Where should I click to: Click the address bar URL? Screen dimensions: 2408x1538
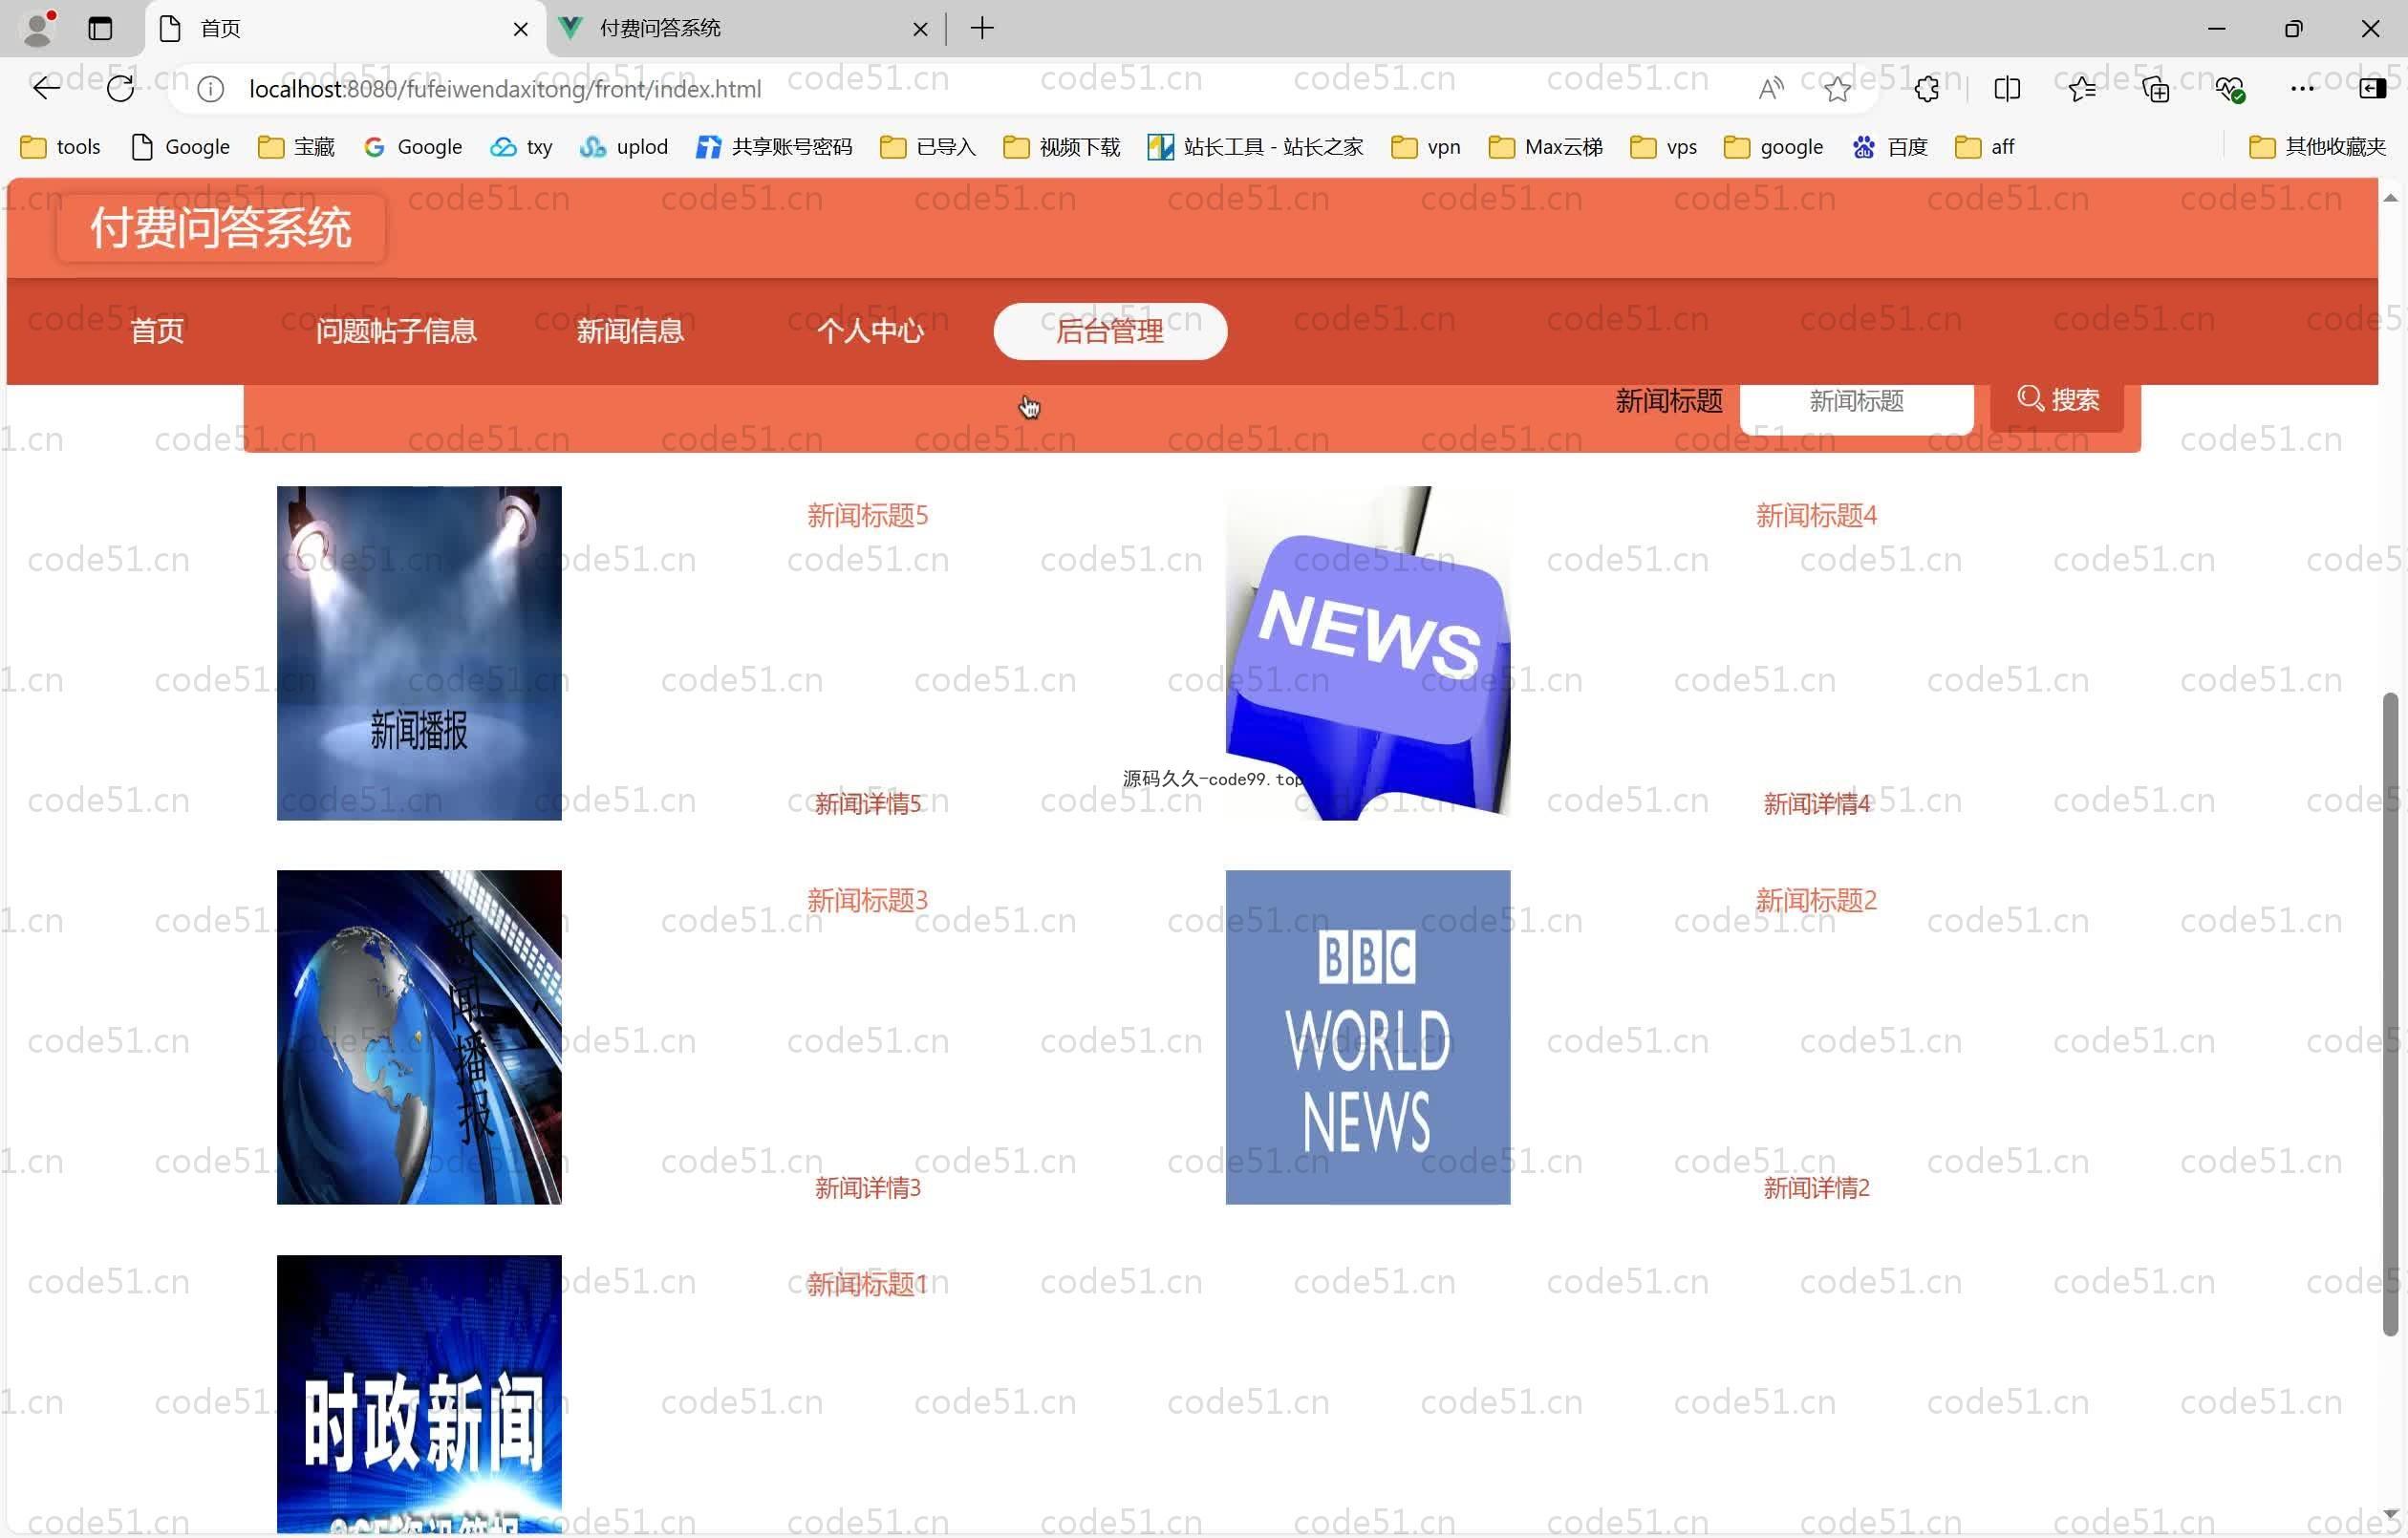pyautogui.click(x=505, y=89)
